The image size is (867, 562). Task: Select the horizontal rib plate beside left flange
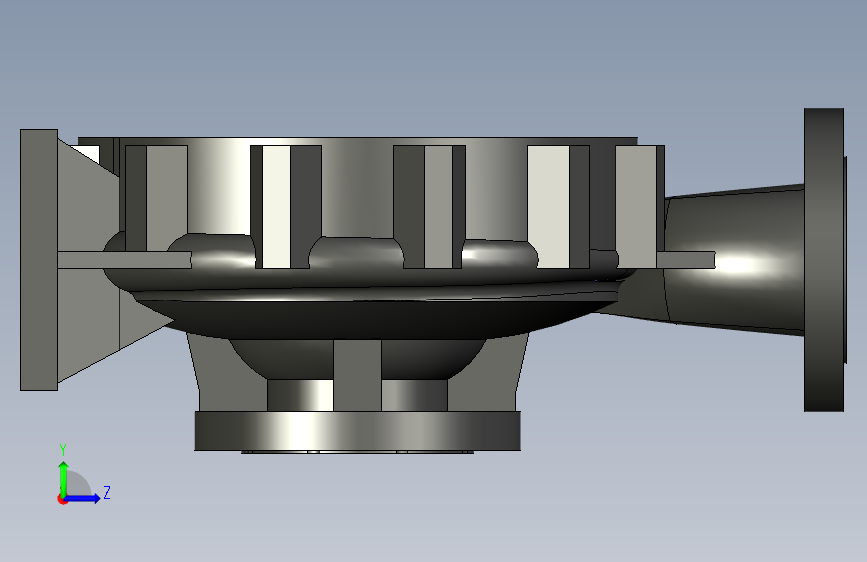tap(124, 260)
